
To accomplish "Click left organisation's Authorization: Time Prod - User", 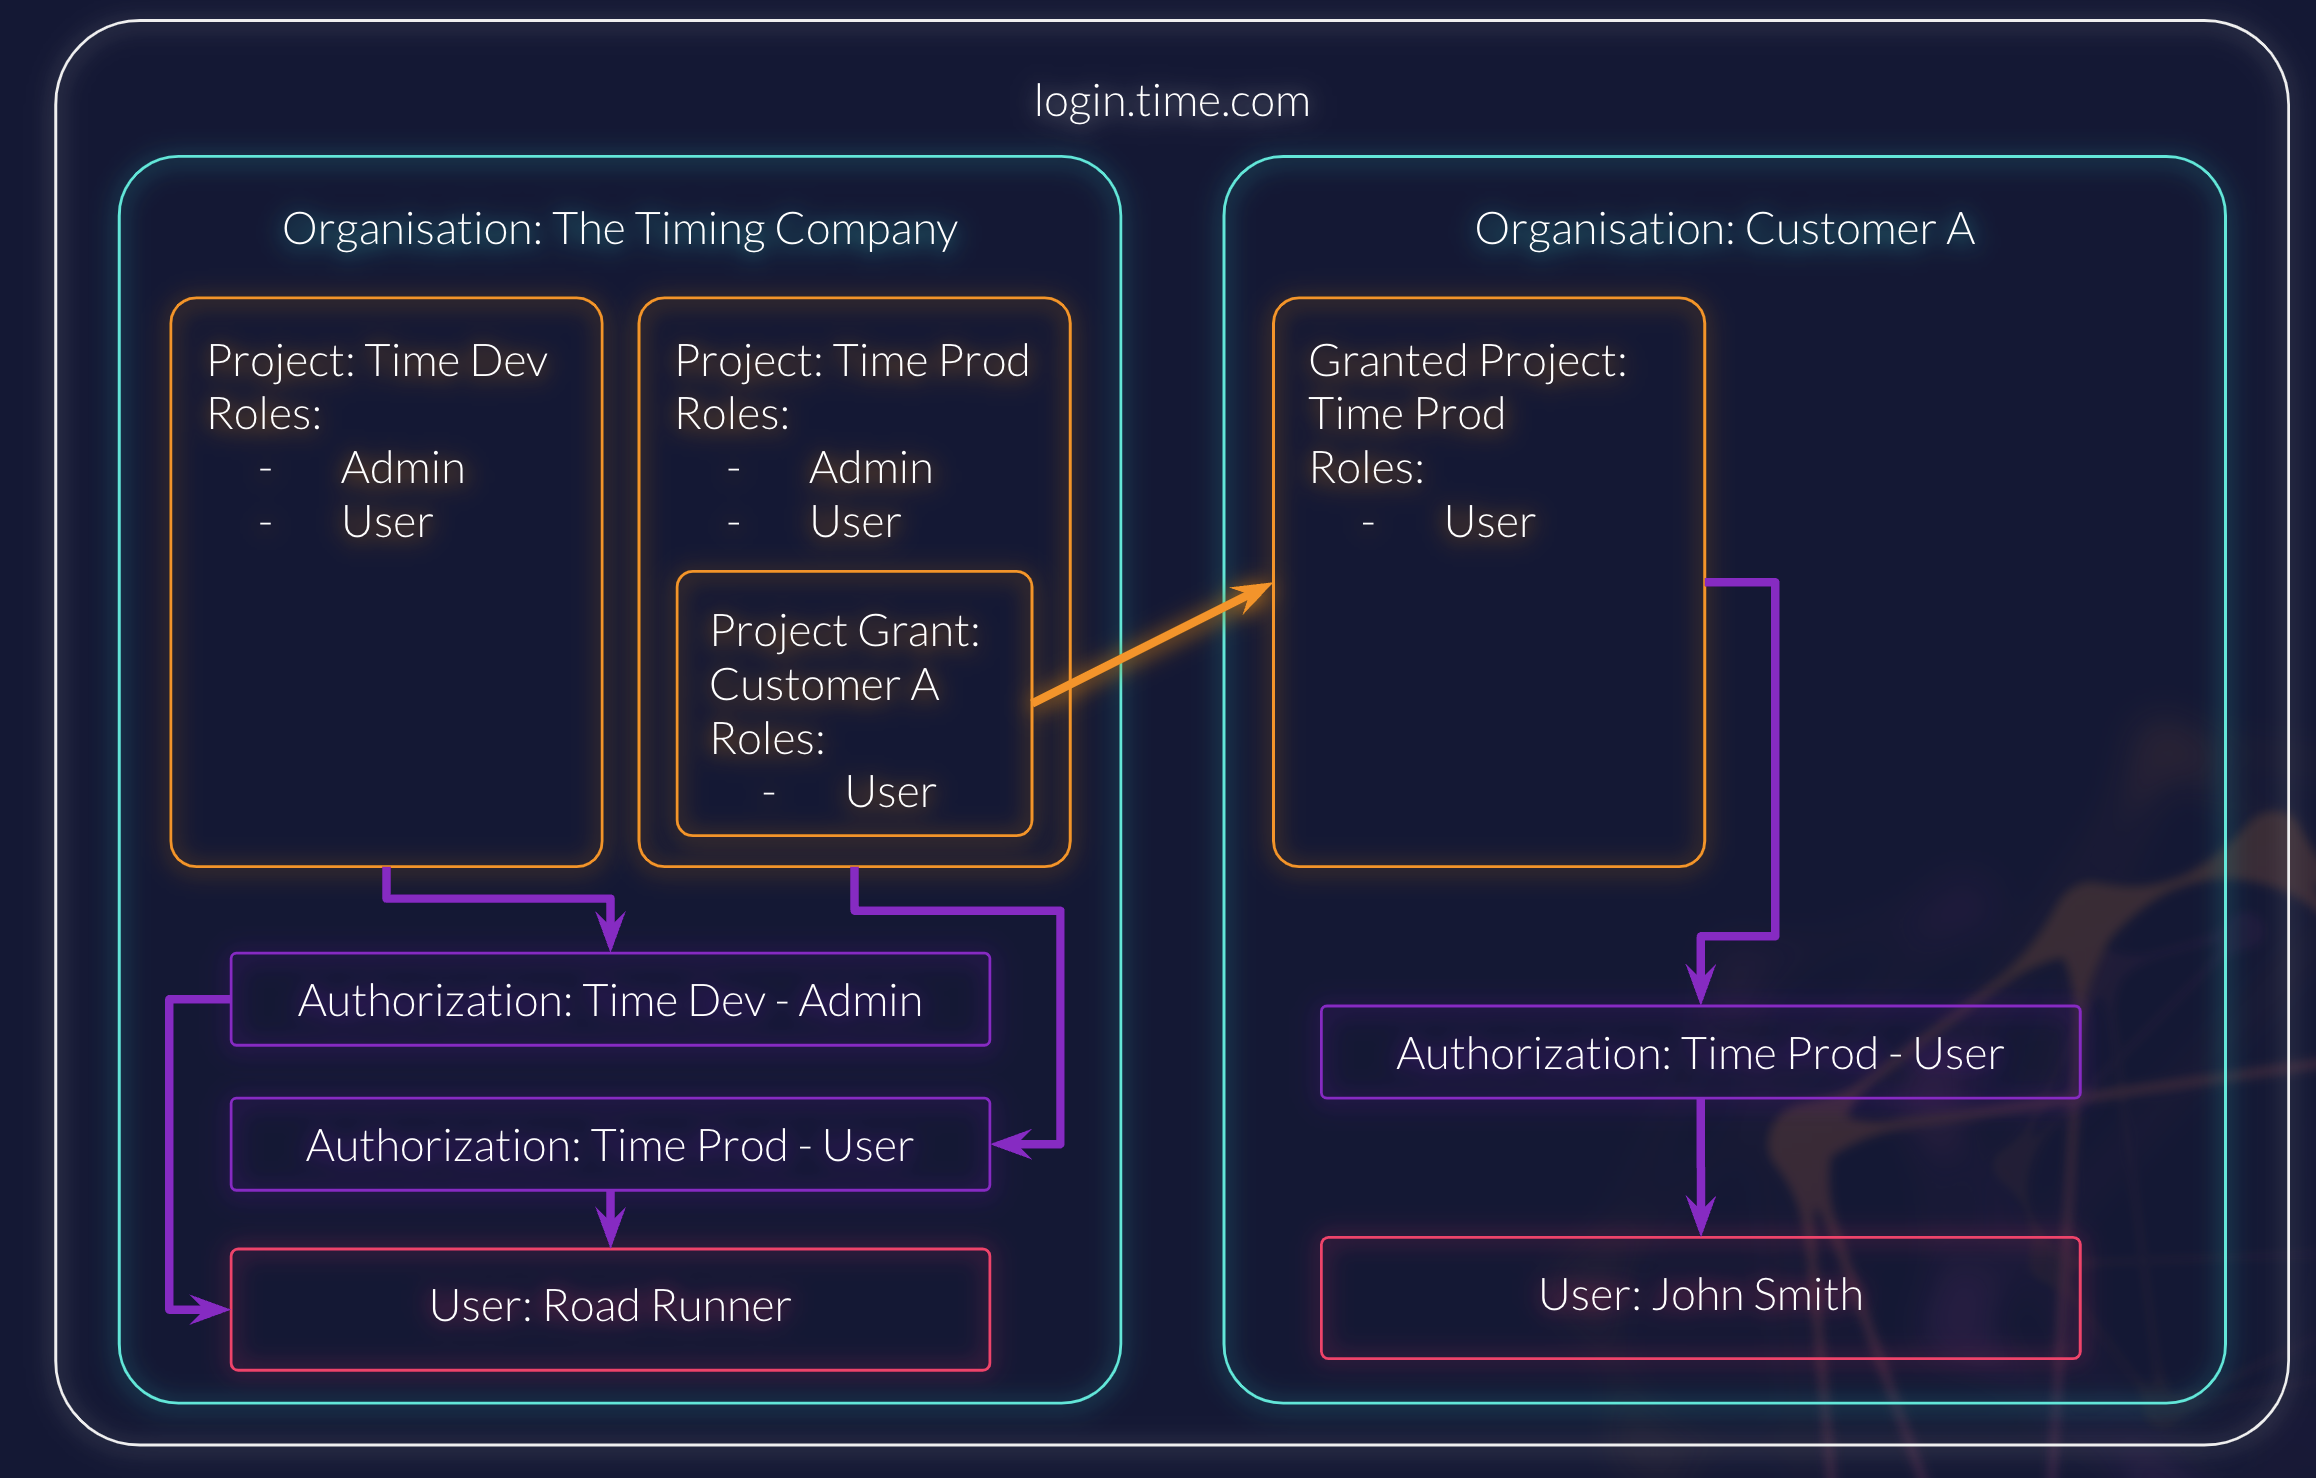I will click(x=610, y=1145).
